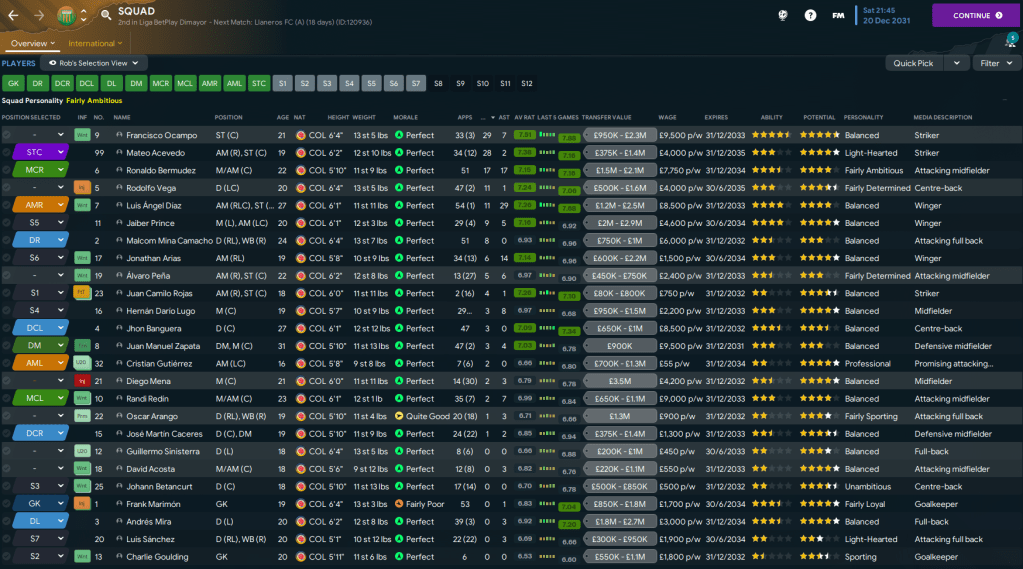
Task: Open the world globe icon
Action: click(x=783, y=15)
